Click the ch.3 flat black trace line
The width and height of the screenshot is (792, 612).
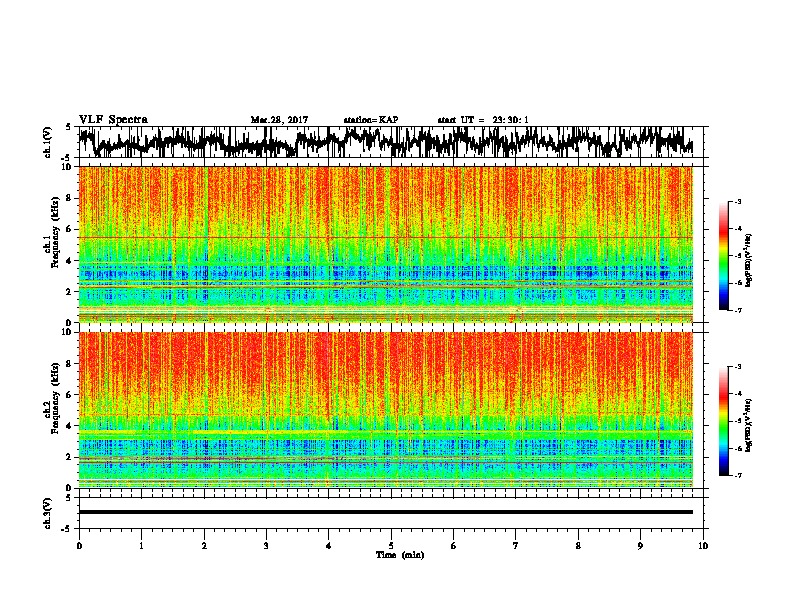(386, 512)
